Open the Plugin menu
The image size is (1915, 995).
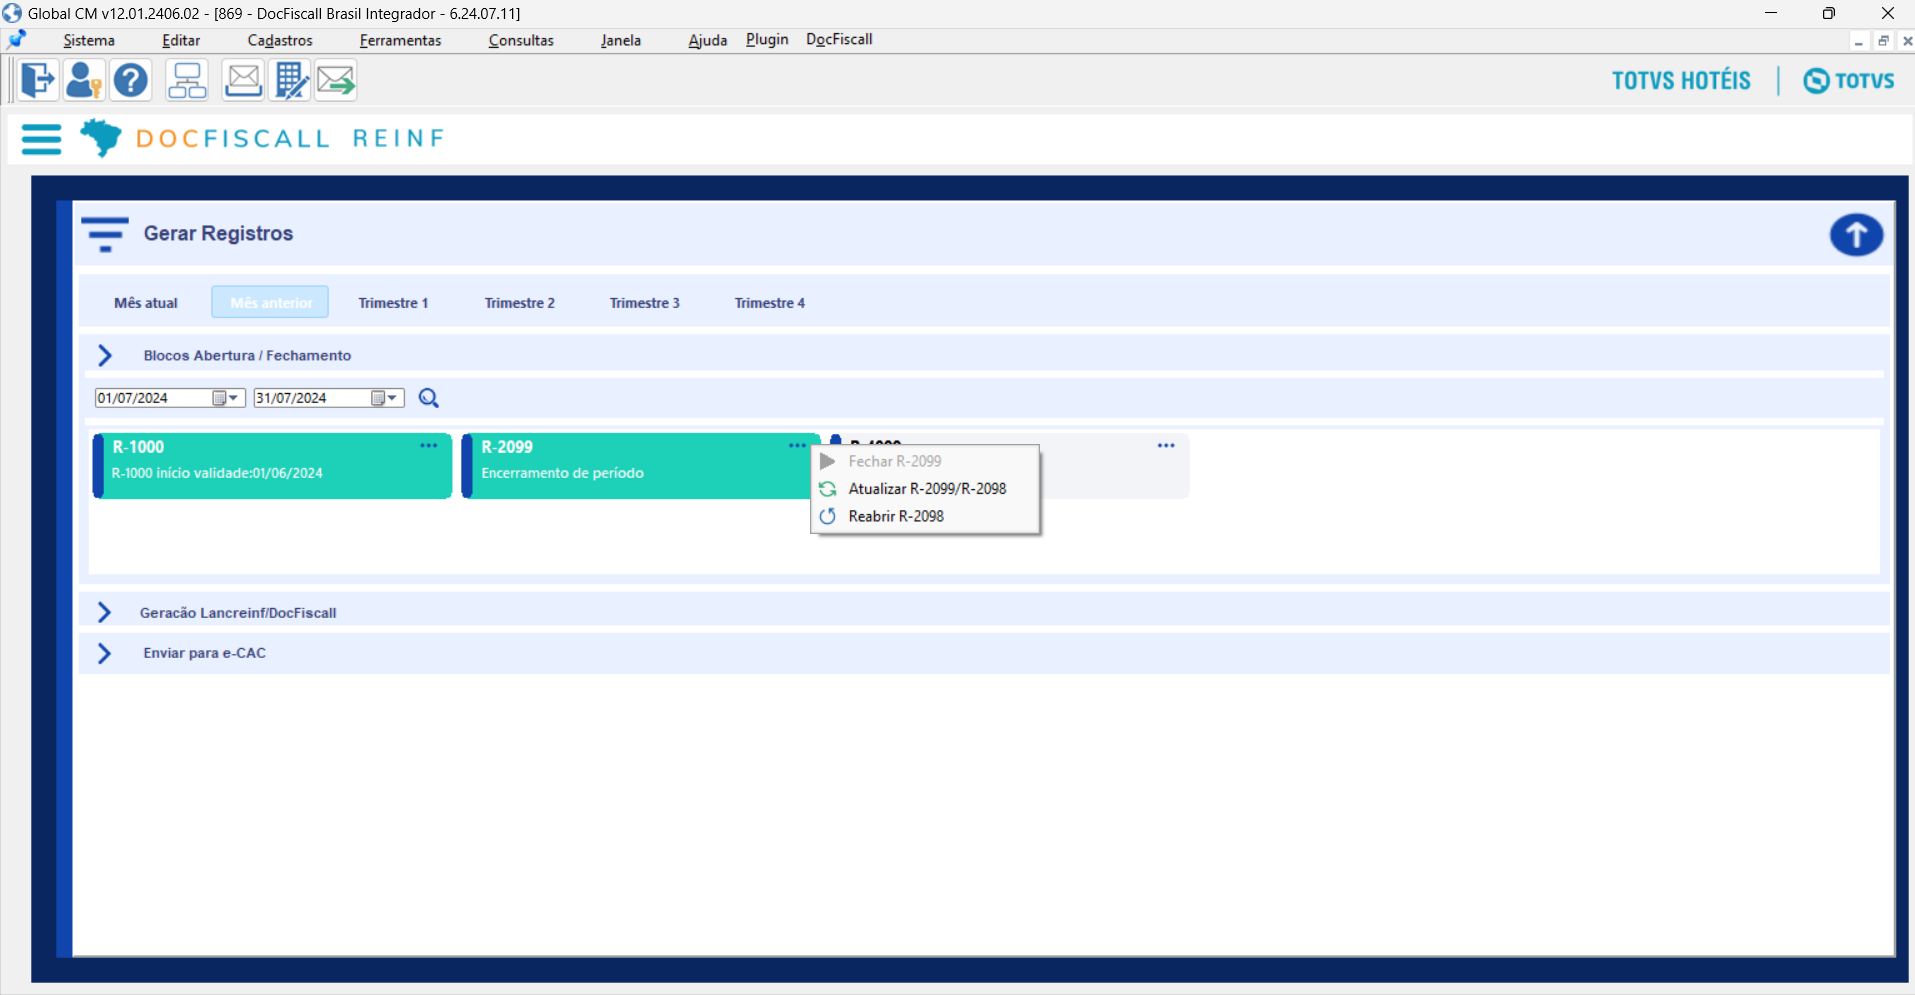click(x=767, y=39)
